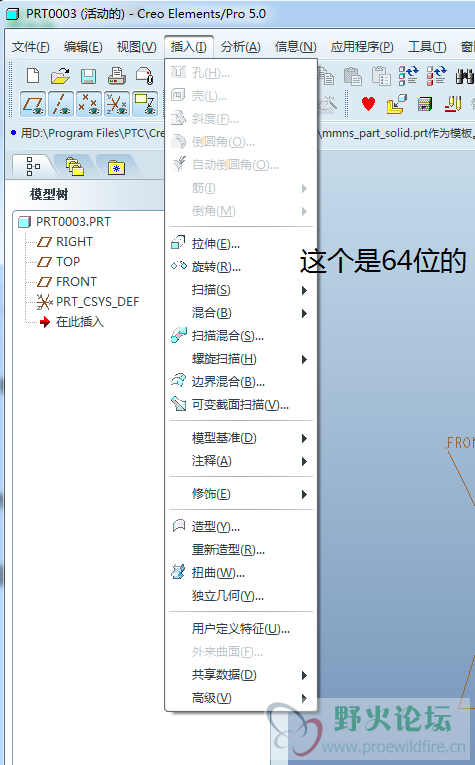Choose 拉伸(E)... Extrude from menu
Viewport: 475px width, 765px height.
click(x=241, y=243)
